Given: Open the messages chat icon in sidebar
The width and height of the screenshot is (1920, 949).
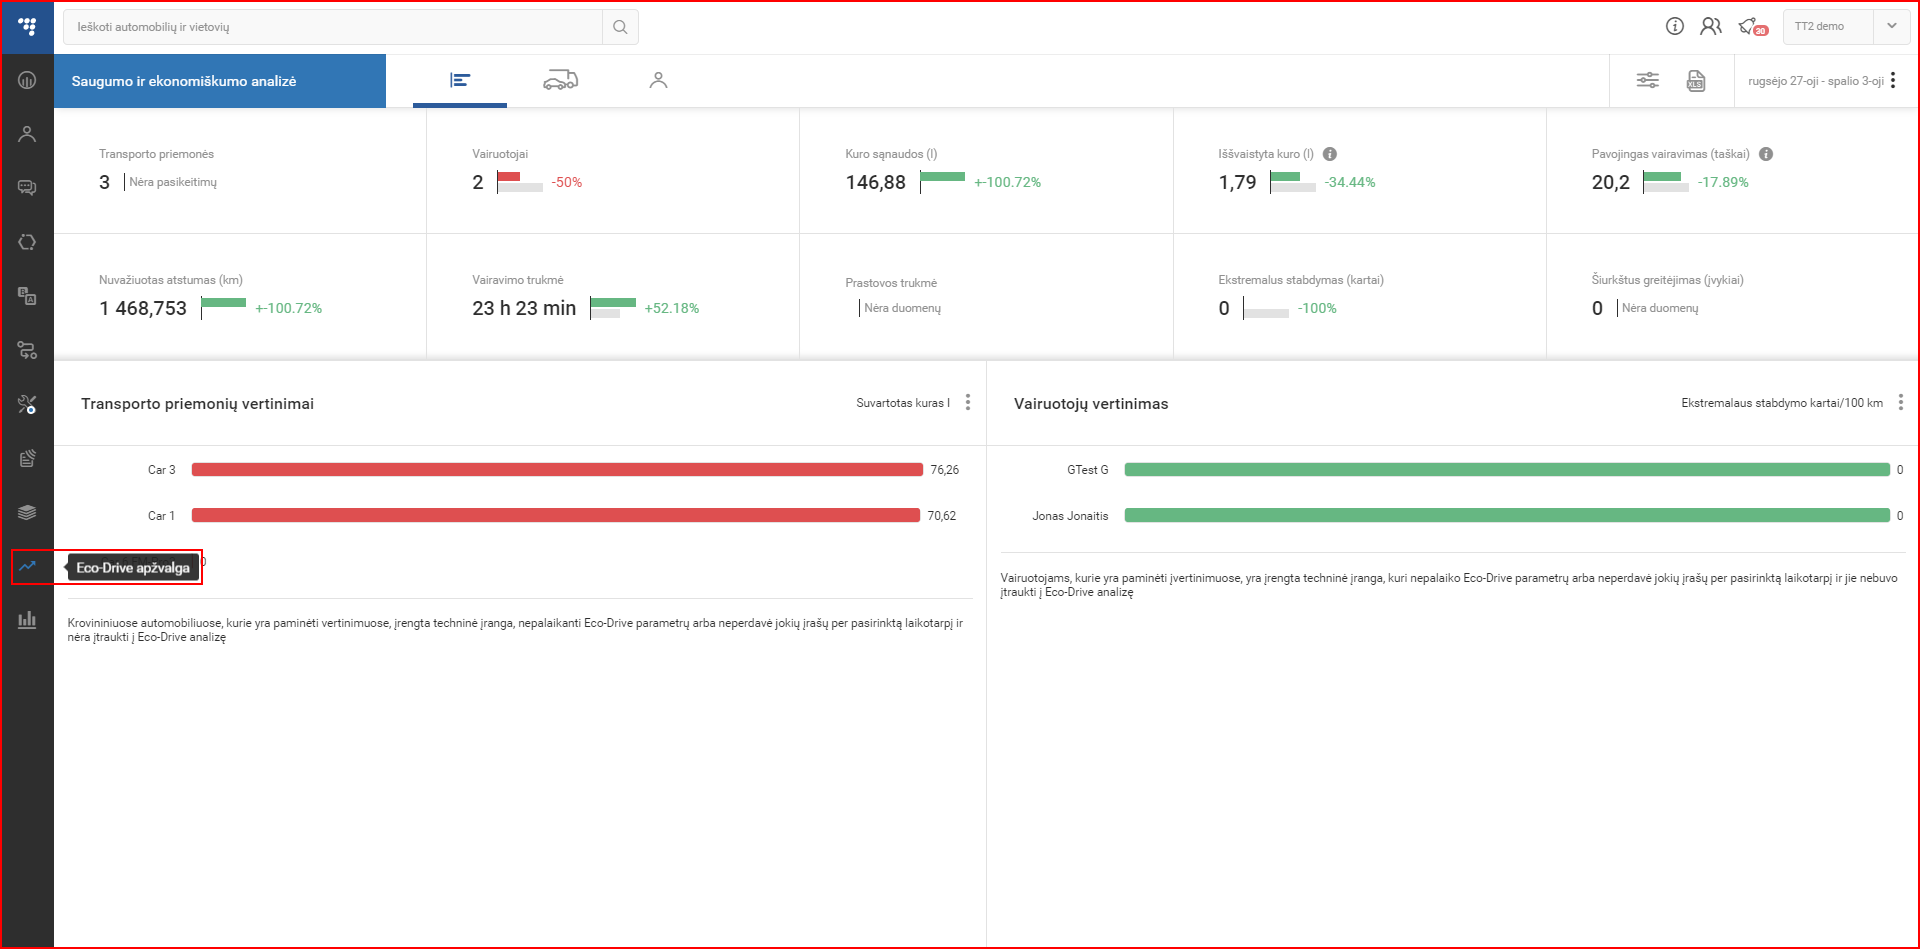Looking at the screenshot, I should (x=27, y=188).
